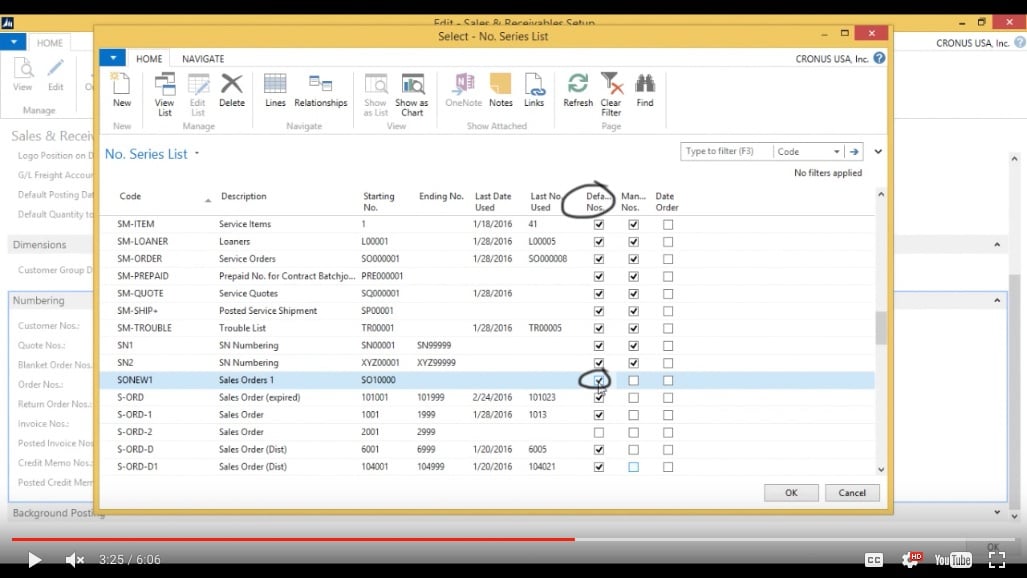Select the SM-QUOTE row code
This screenshot has height=578, width=1027.
(x=140, y=294)
